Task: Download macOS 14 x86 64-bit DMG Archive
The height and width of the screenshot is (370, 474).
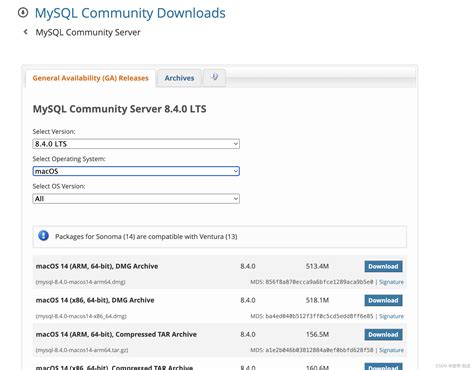Action: pyautogui.click(x=383, y=300)
